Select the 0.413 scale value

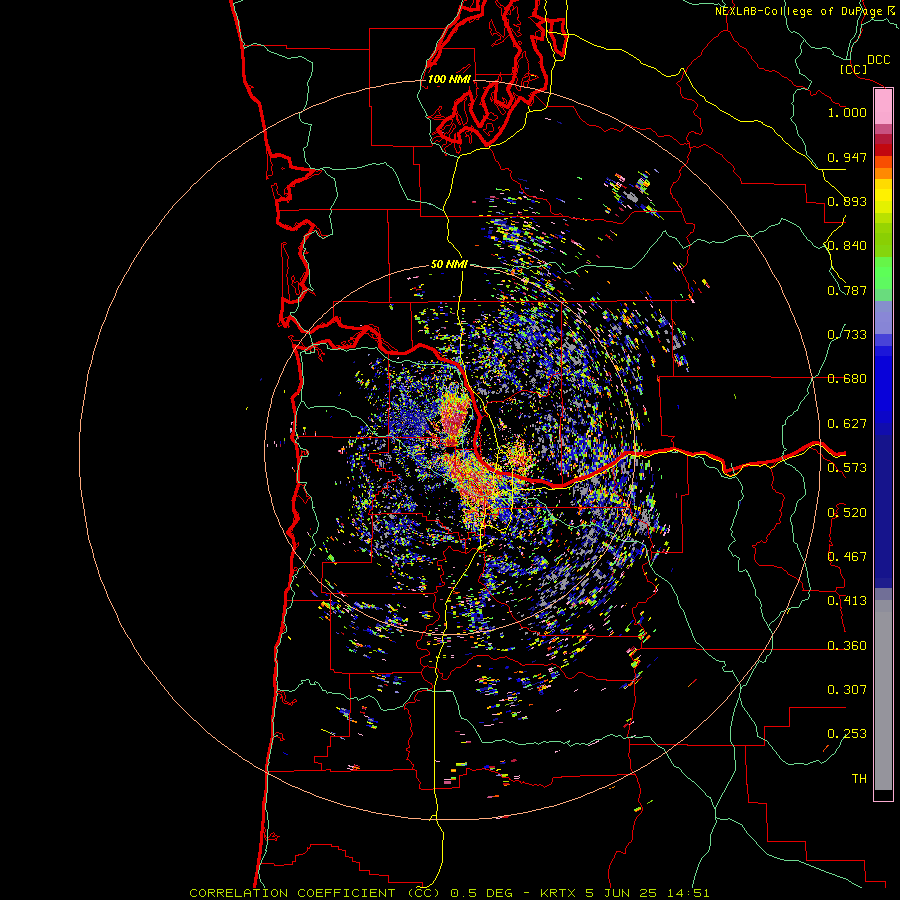point(847,601)
